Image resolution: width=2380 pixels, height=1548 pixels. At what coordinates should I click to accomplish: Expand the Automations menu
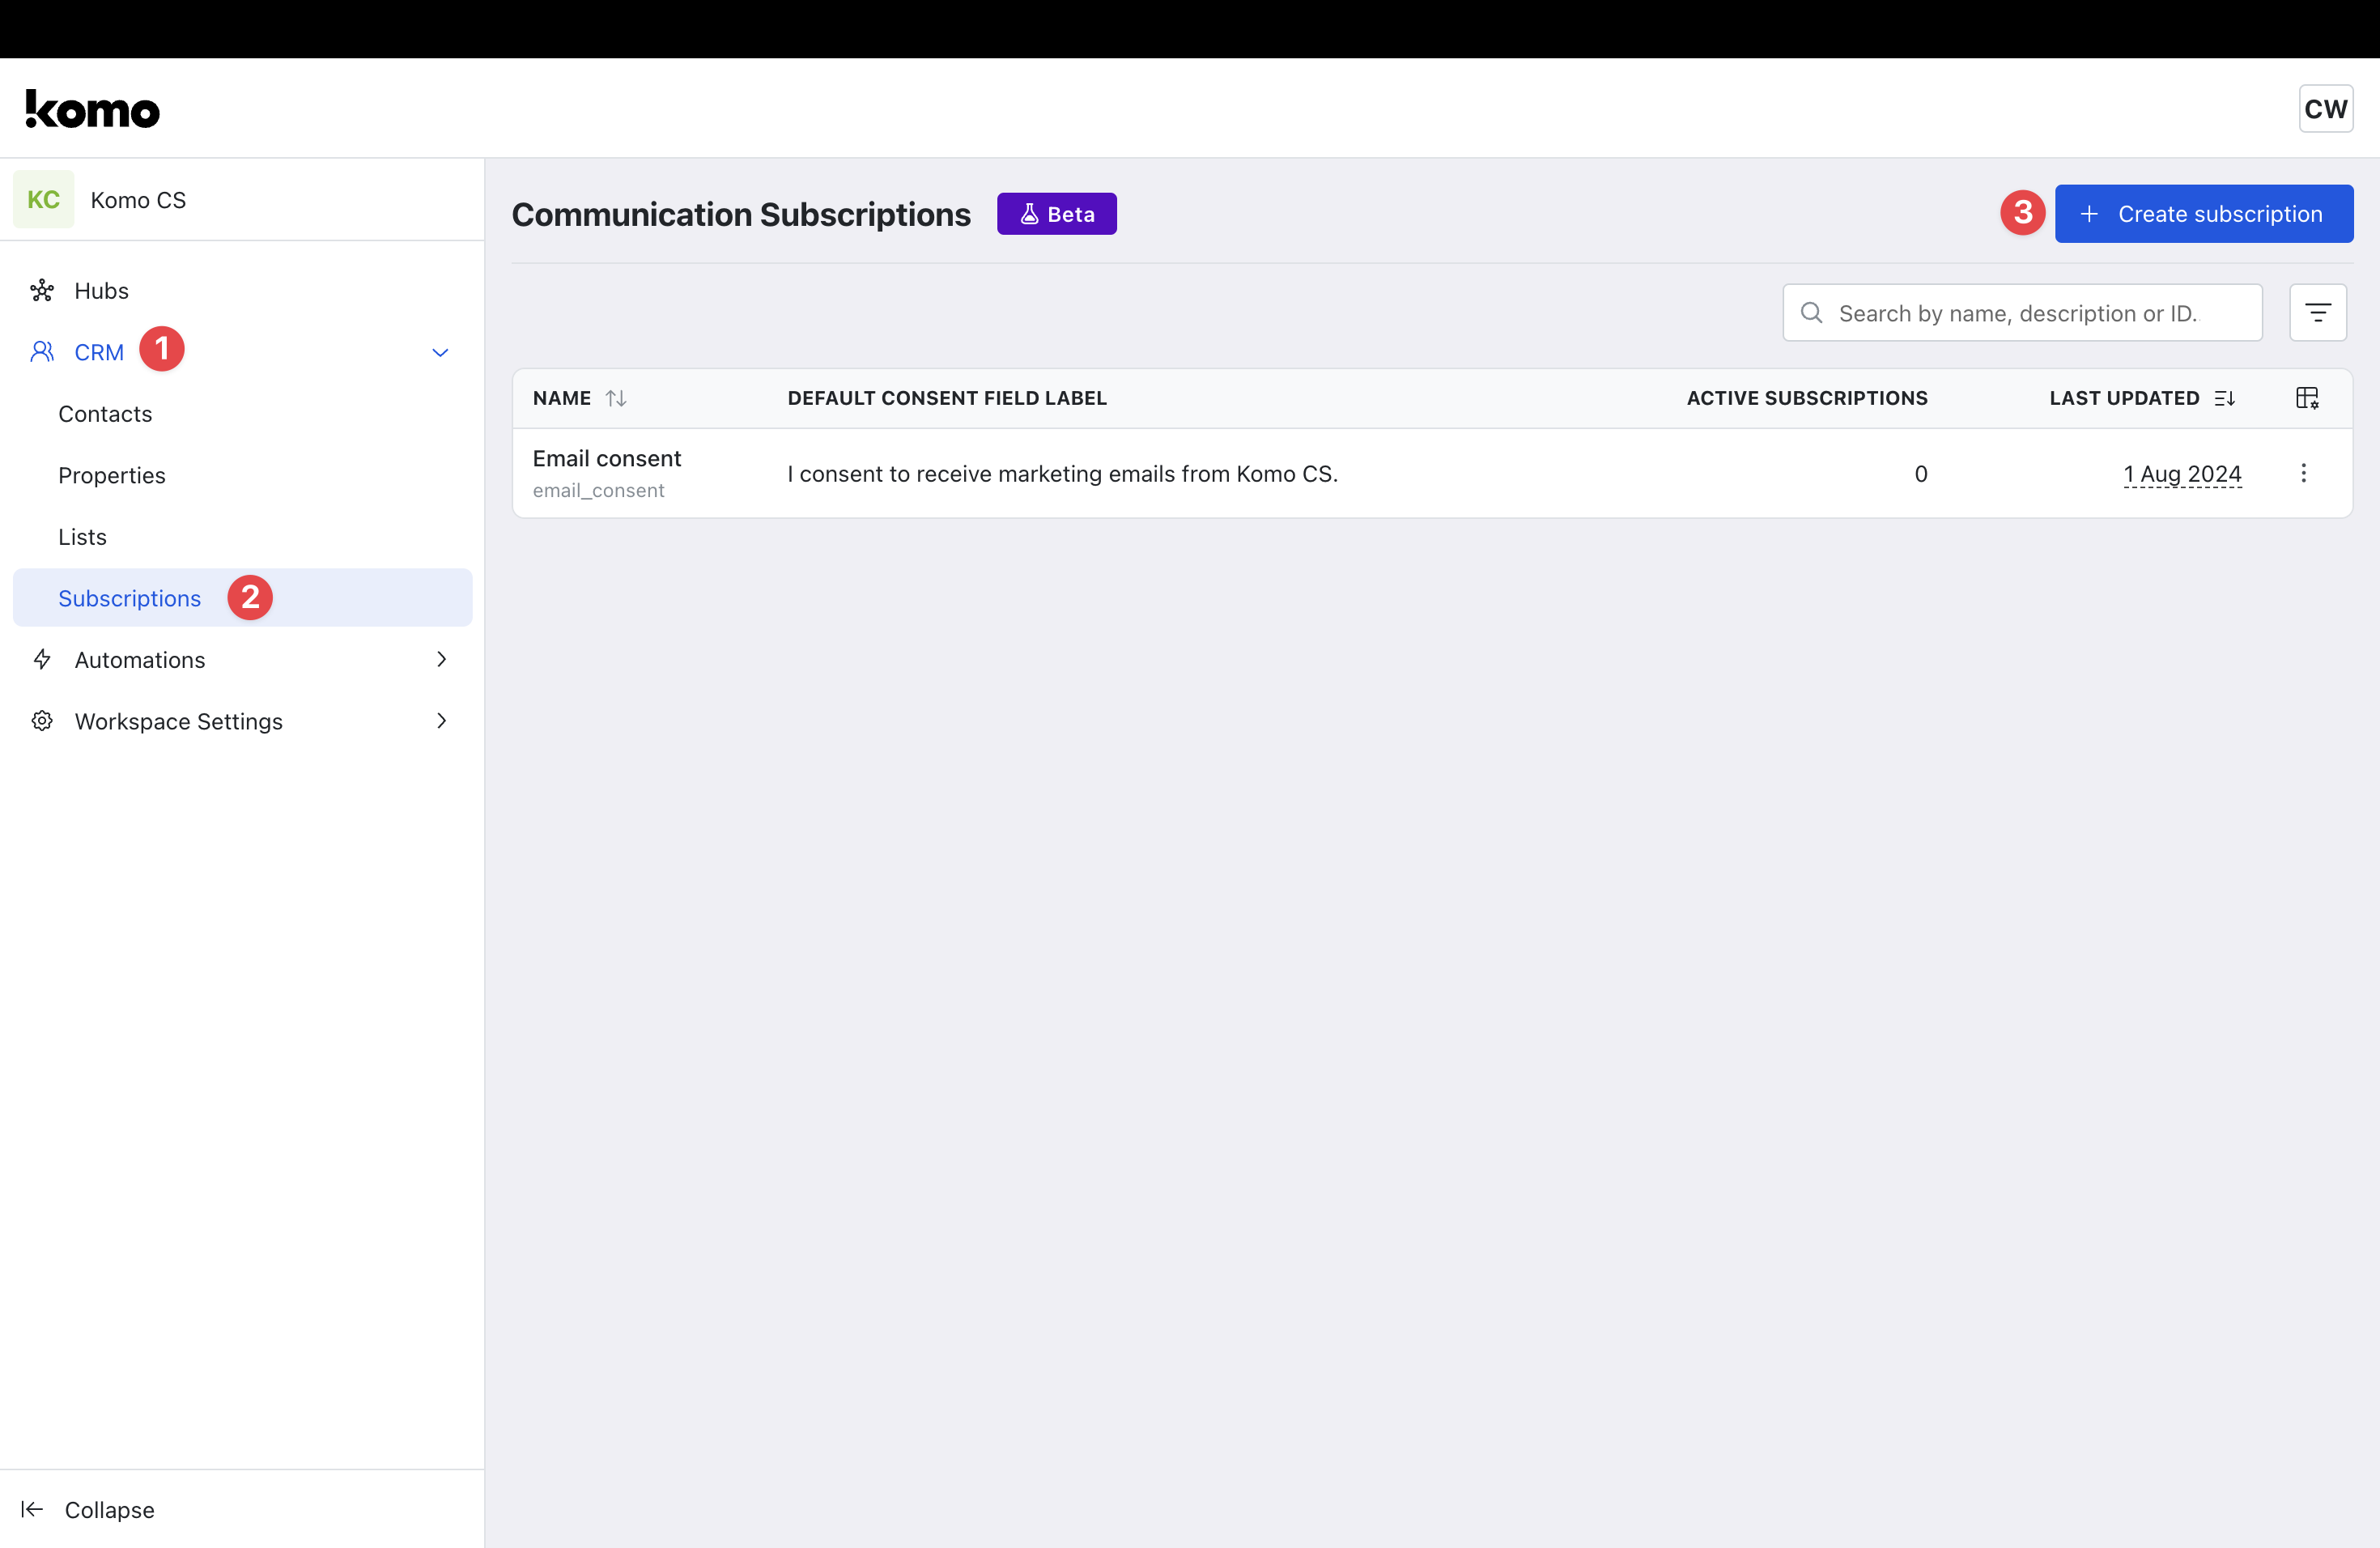140,660
